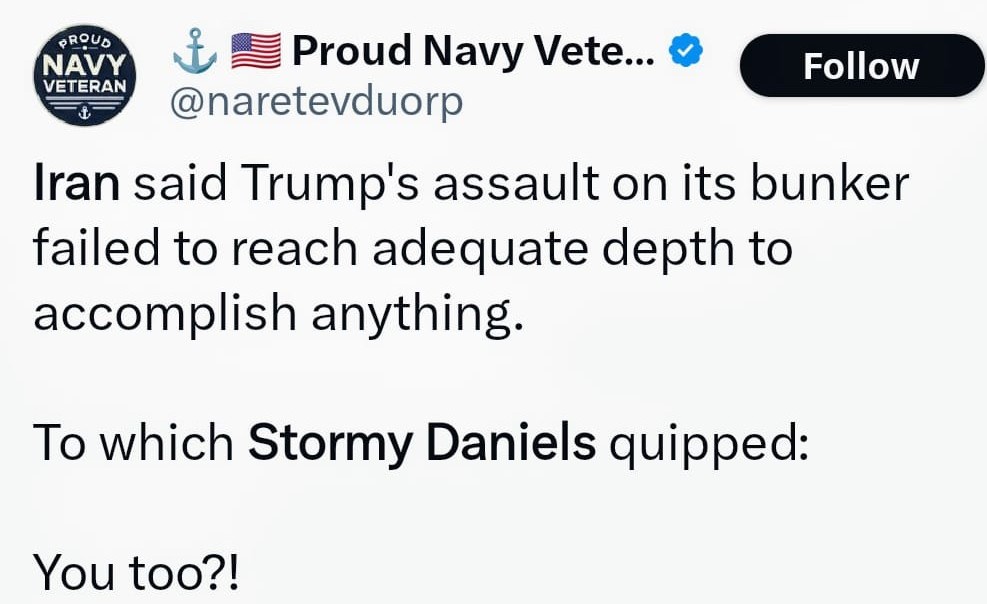Screen dimensions: 987x604
Task: Click the line 'accomplish anything.'
Action: (278, 314)
